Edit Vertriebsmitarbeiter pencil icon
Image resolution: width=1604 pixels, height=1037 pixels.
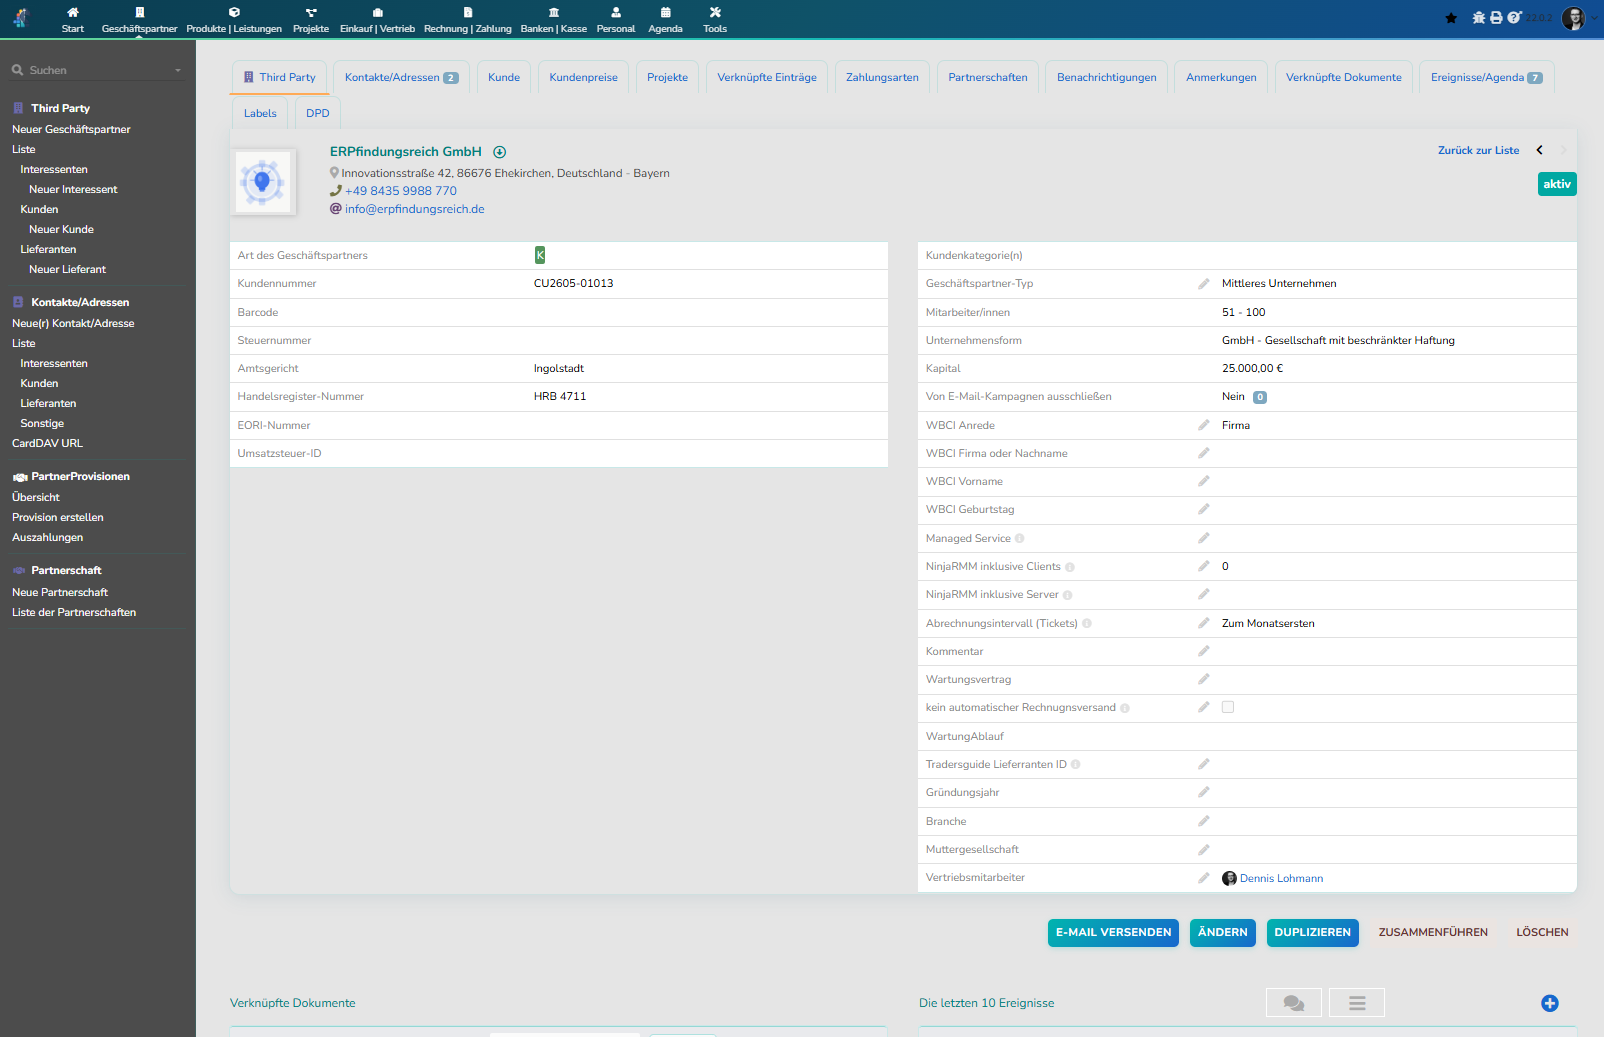click(1204, 878)
